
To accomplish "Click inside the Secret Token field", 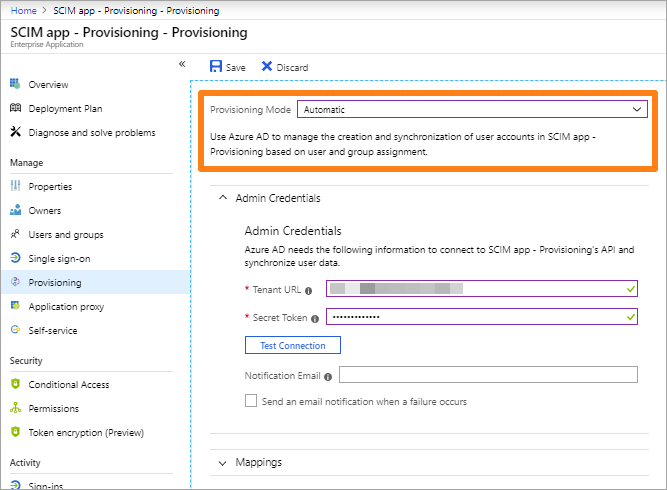I will pyautogui.click(x=482, y=316).
